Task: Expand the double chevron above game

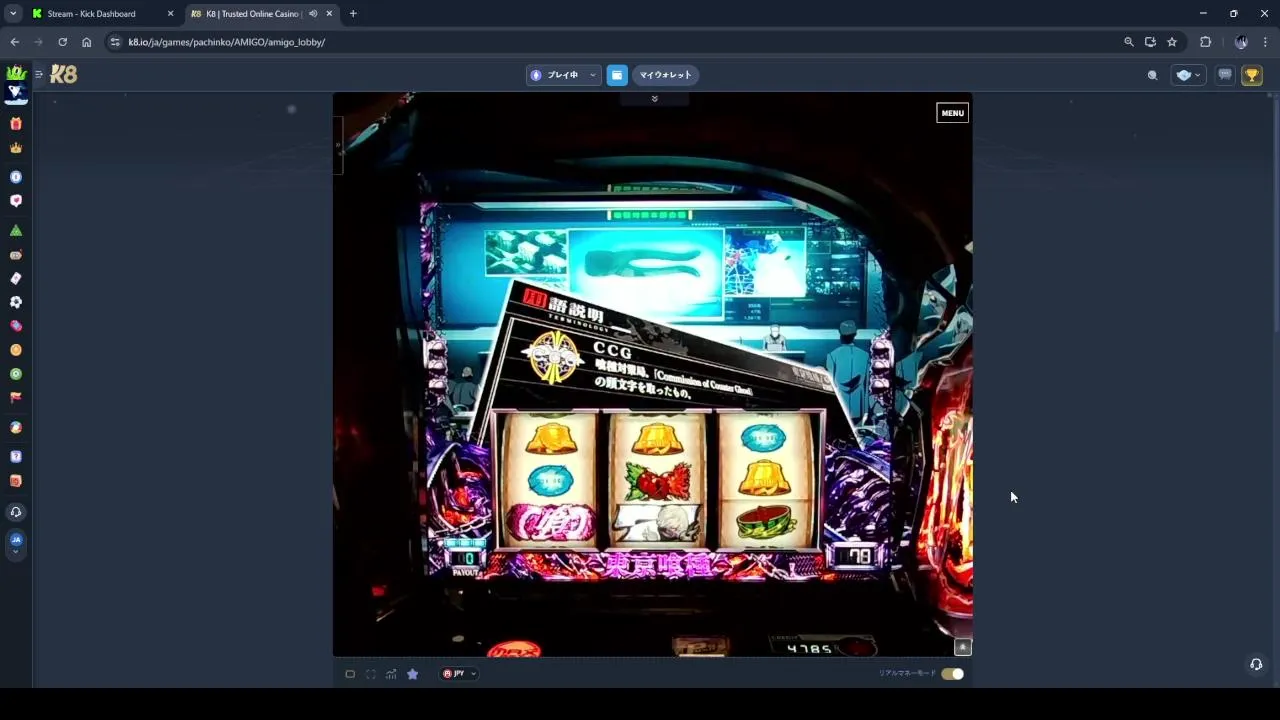Action: 654,99
